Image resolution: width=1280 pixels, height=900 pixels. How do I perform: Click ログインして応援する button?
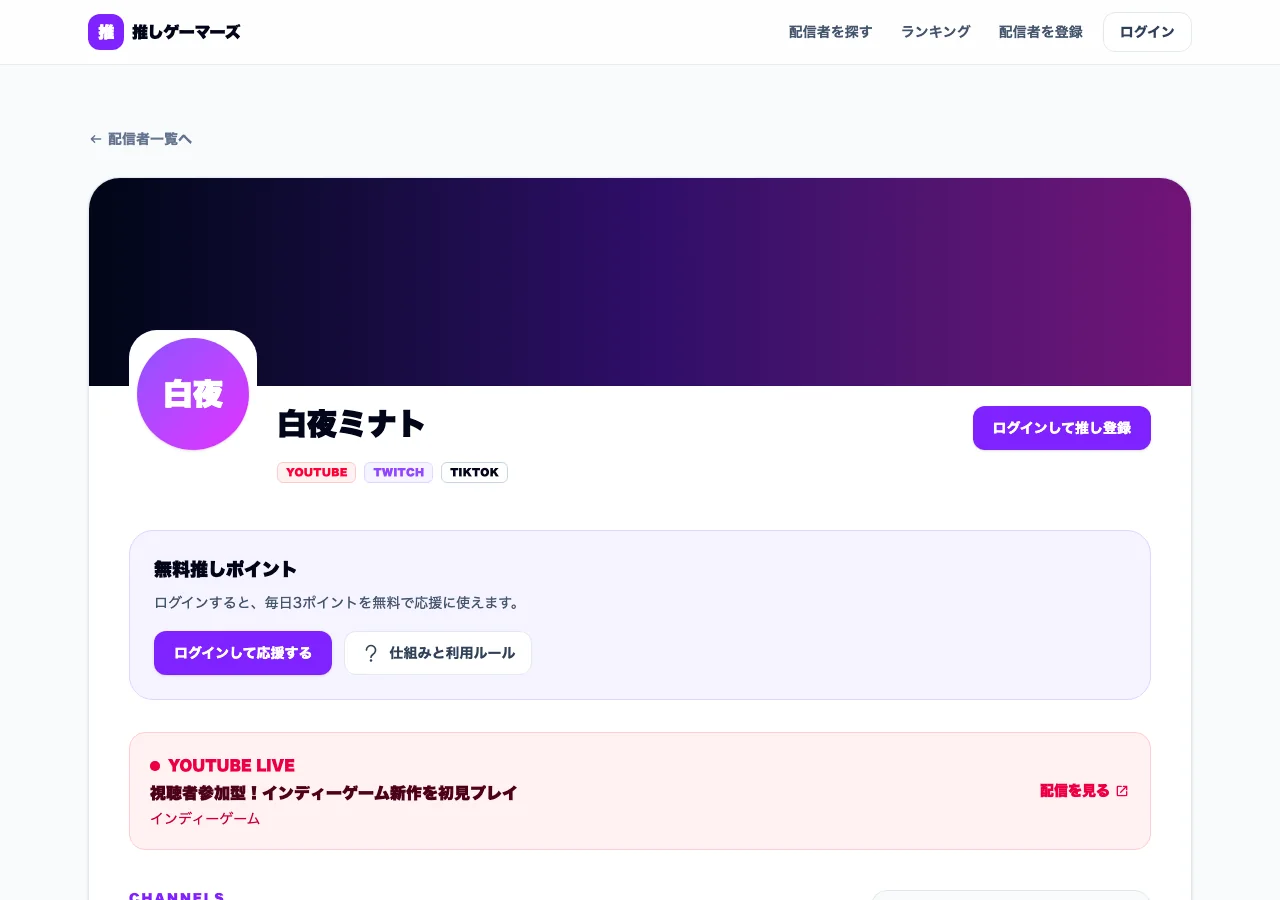coord(243,653)
